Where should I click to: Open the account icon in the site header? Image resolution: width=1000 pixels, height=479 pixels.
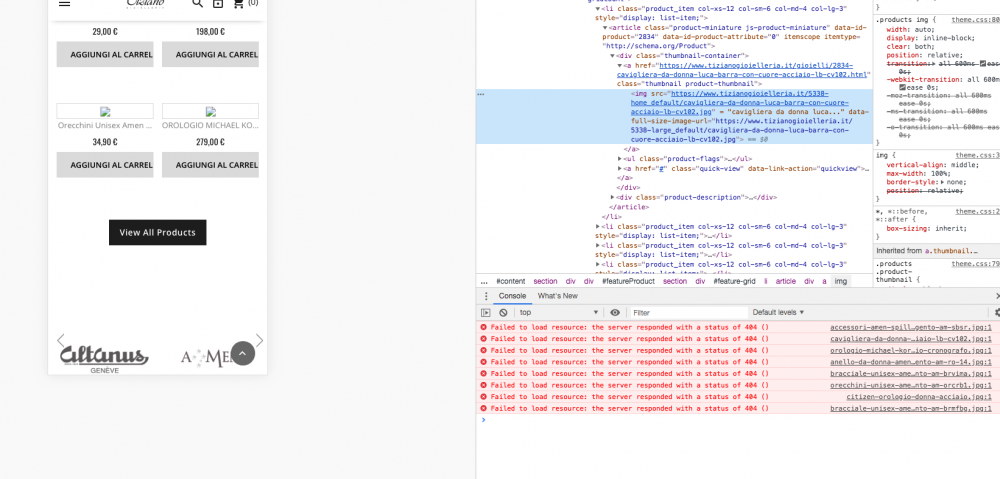pyautogui.click(x=218, y=3)
